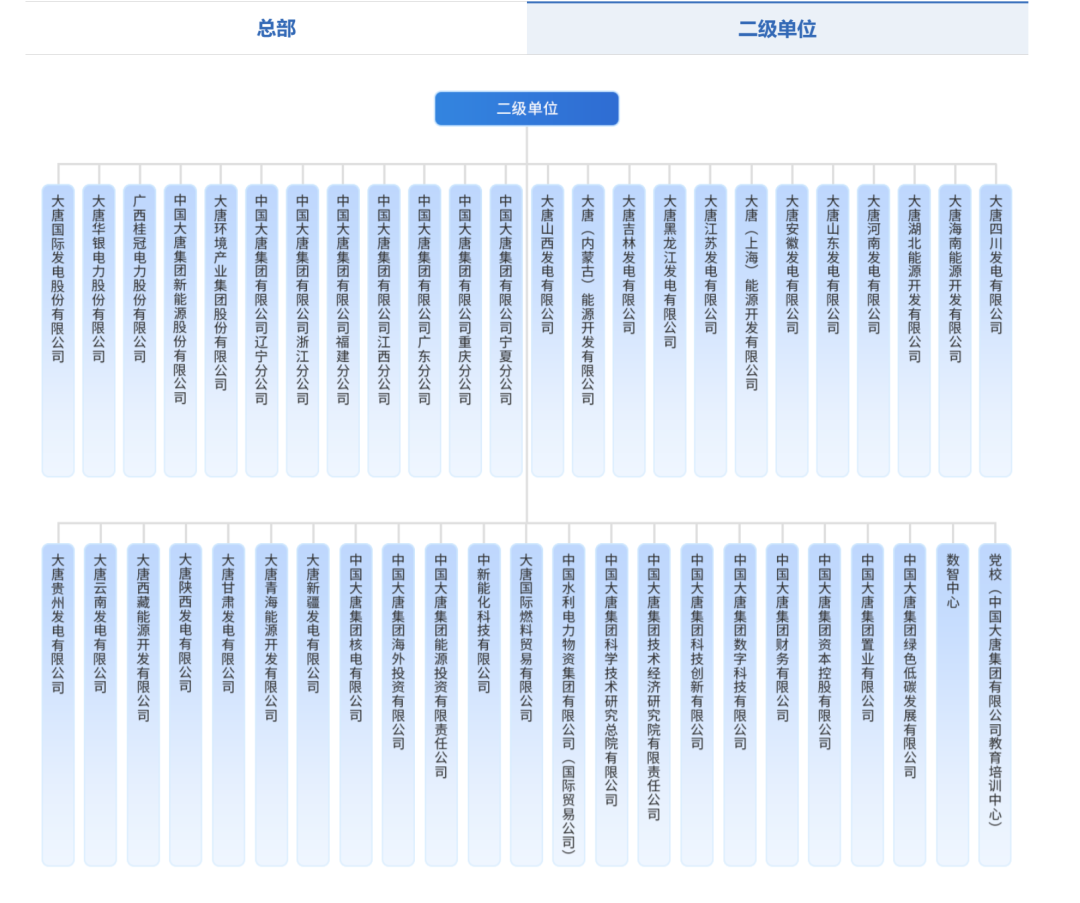Viewport: 1080px width, 903px height.
Task: View 大唐国际燃料贸易有限公司
Action: [526, 705]
